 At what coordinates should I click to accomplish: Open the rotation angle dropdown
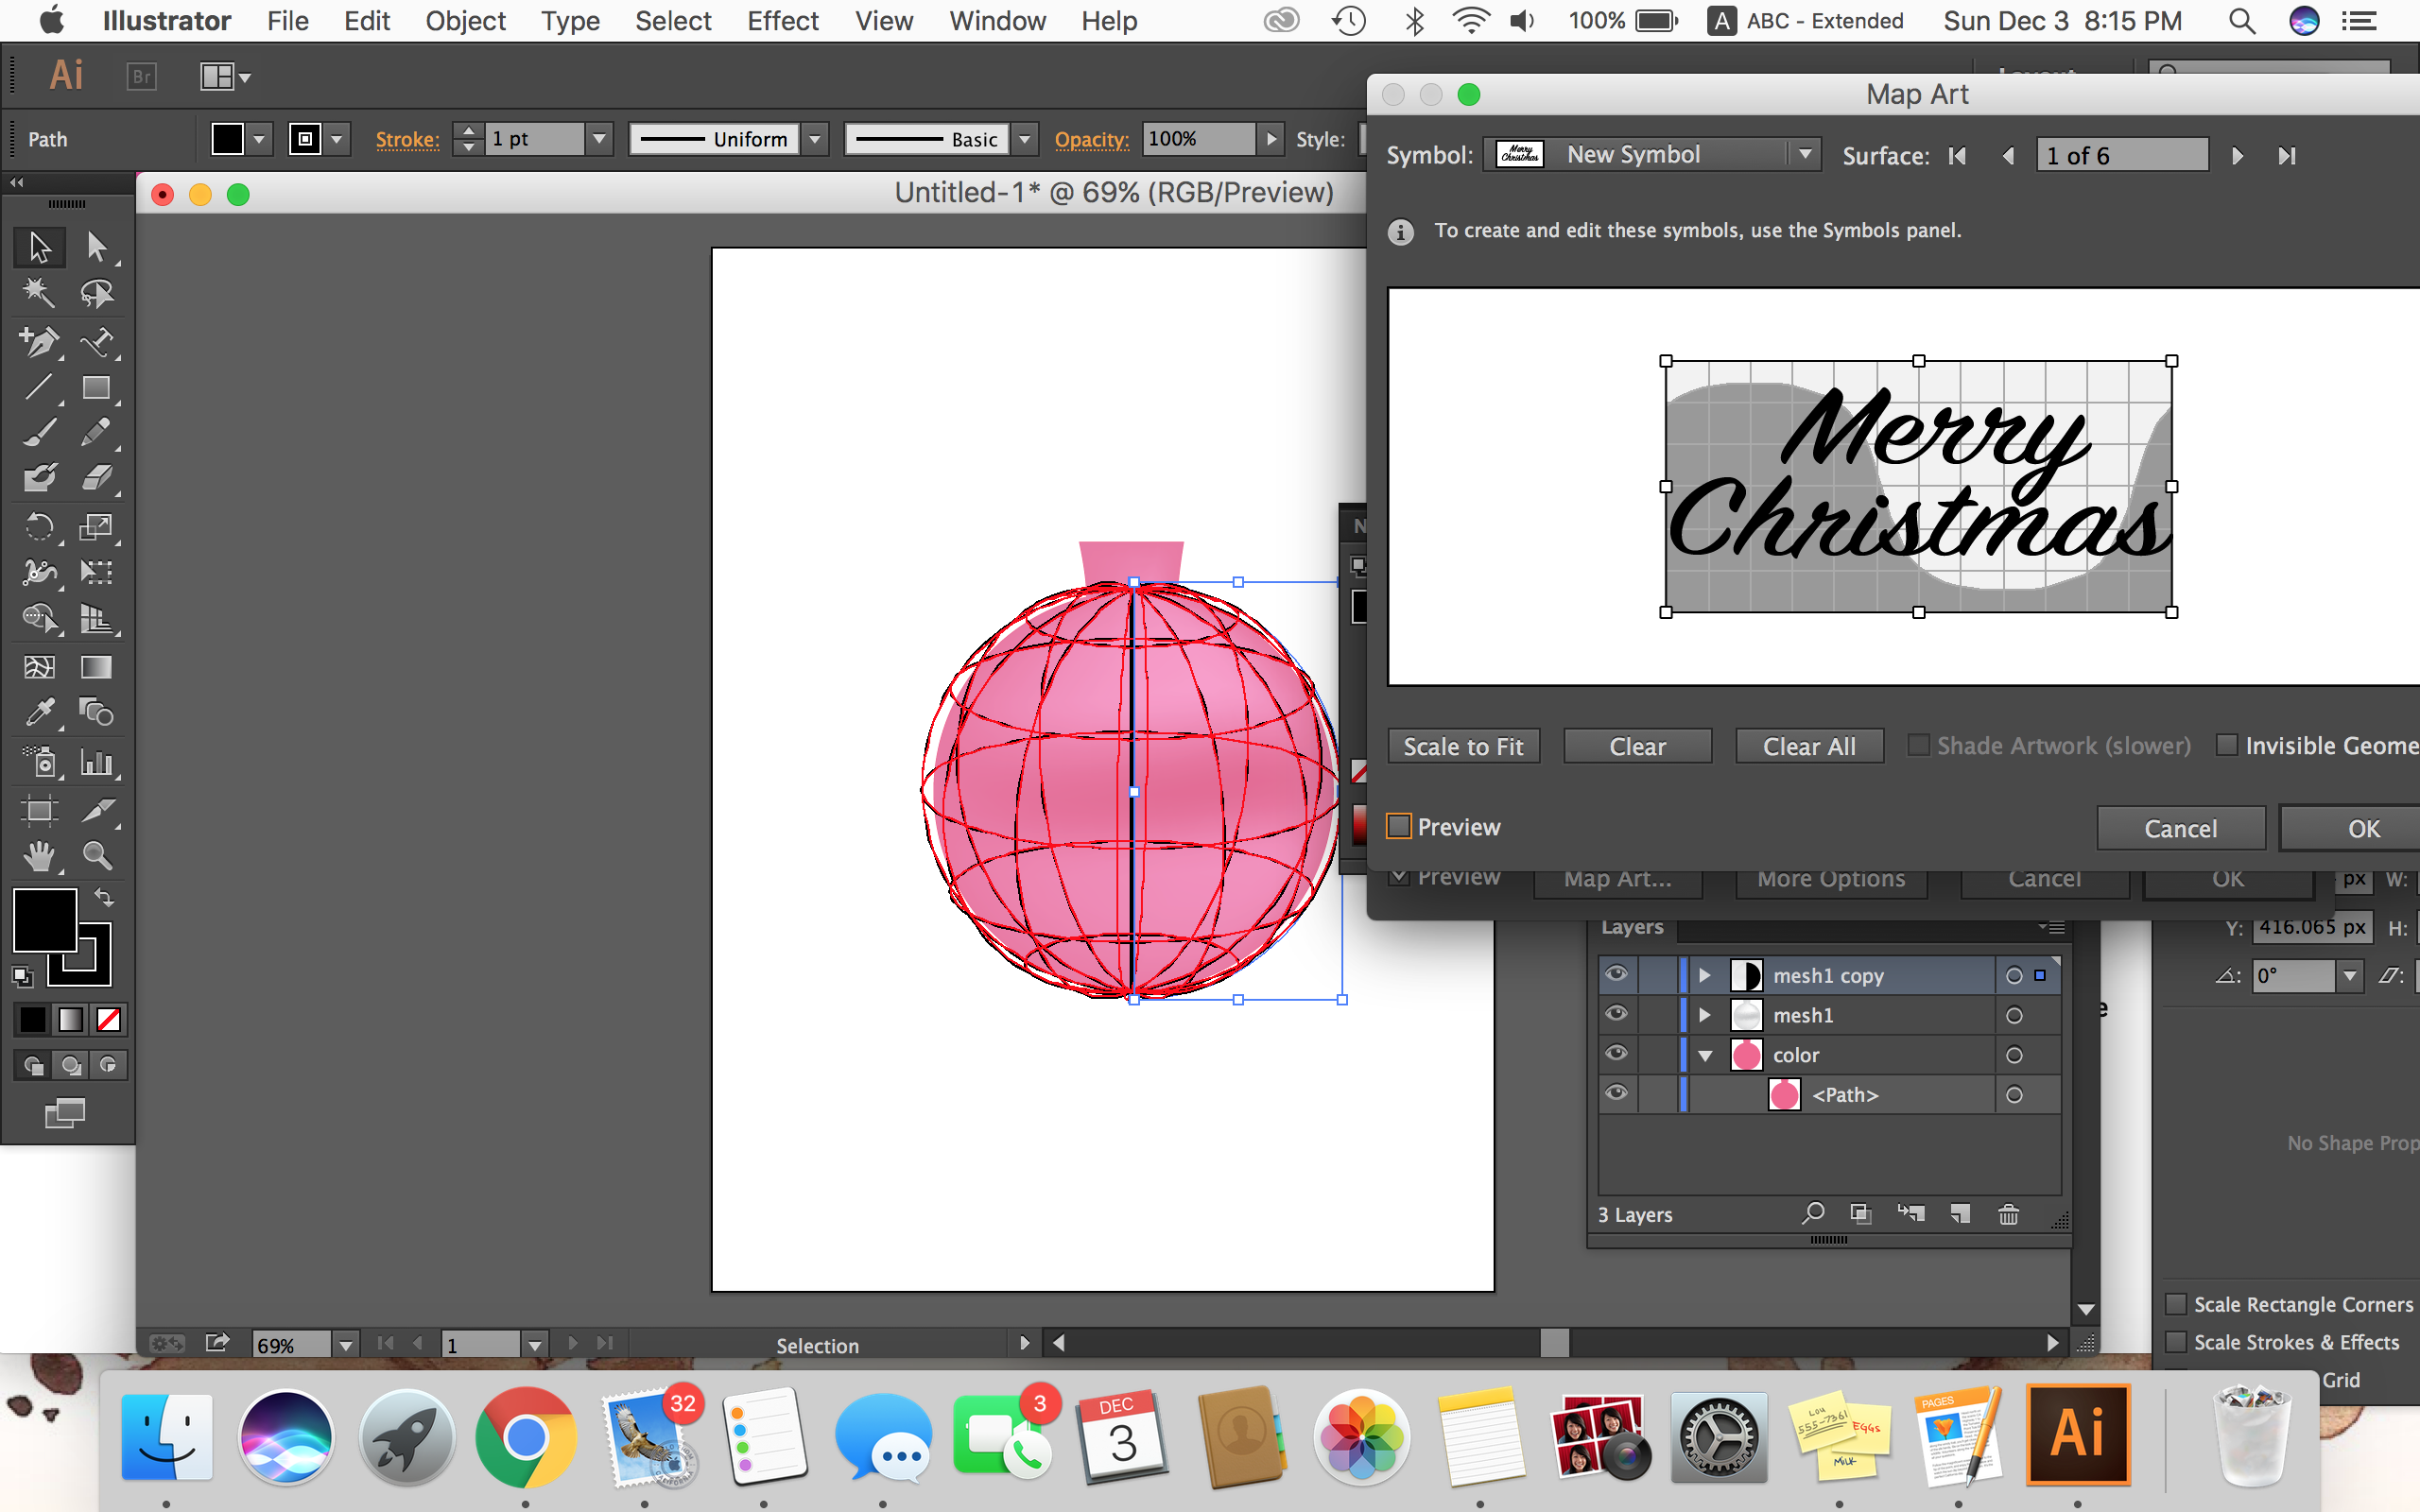tap(2349, 975)
